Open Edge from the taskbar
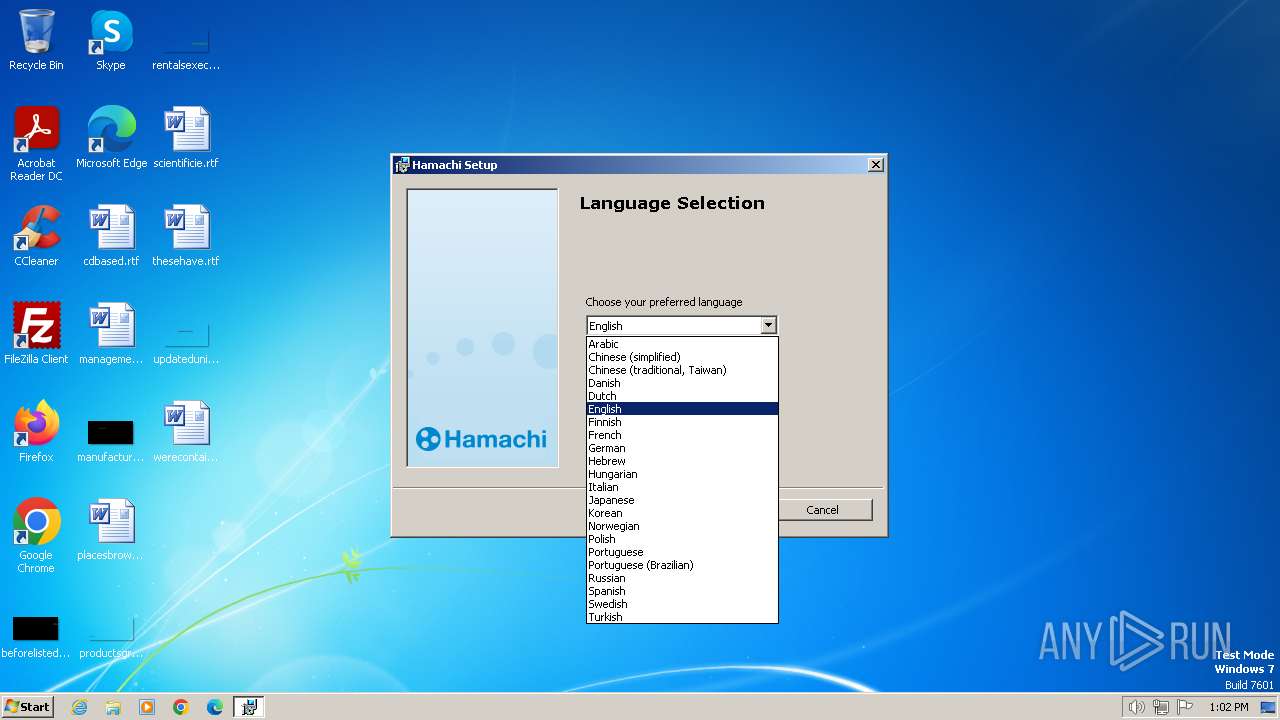Screen dimensions: 1280x720 [215, 707]
